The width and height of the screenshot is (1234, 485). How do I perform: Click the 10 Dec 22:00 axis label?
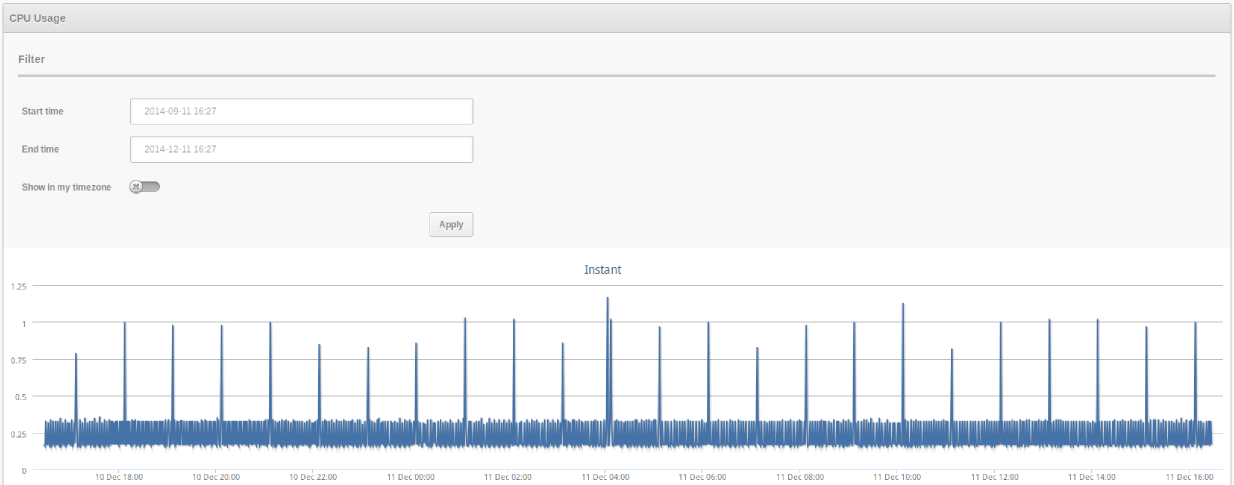click(313, 477)
